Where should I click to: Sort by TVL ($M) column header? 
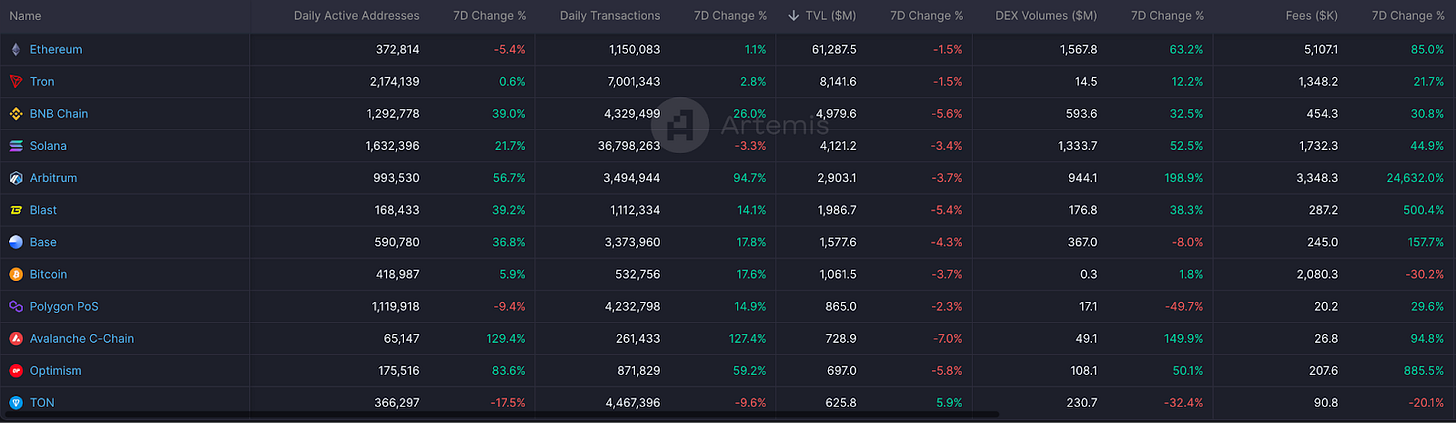click(x=831, y=16)
